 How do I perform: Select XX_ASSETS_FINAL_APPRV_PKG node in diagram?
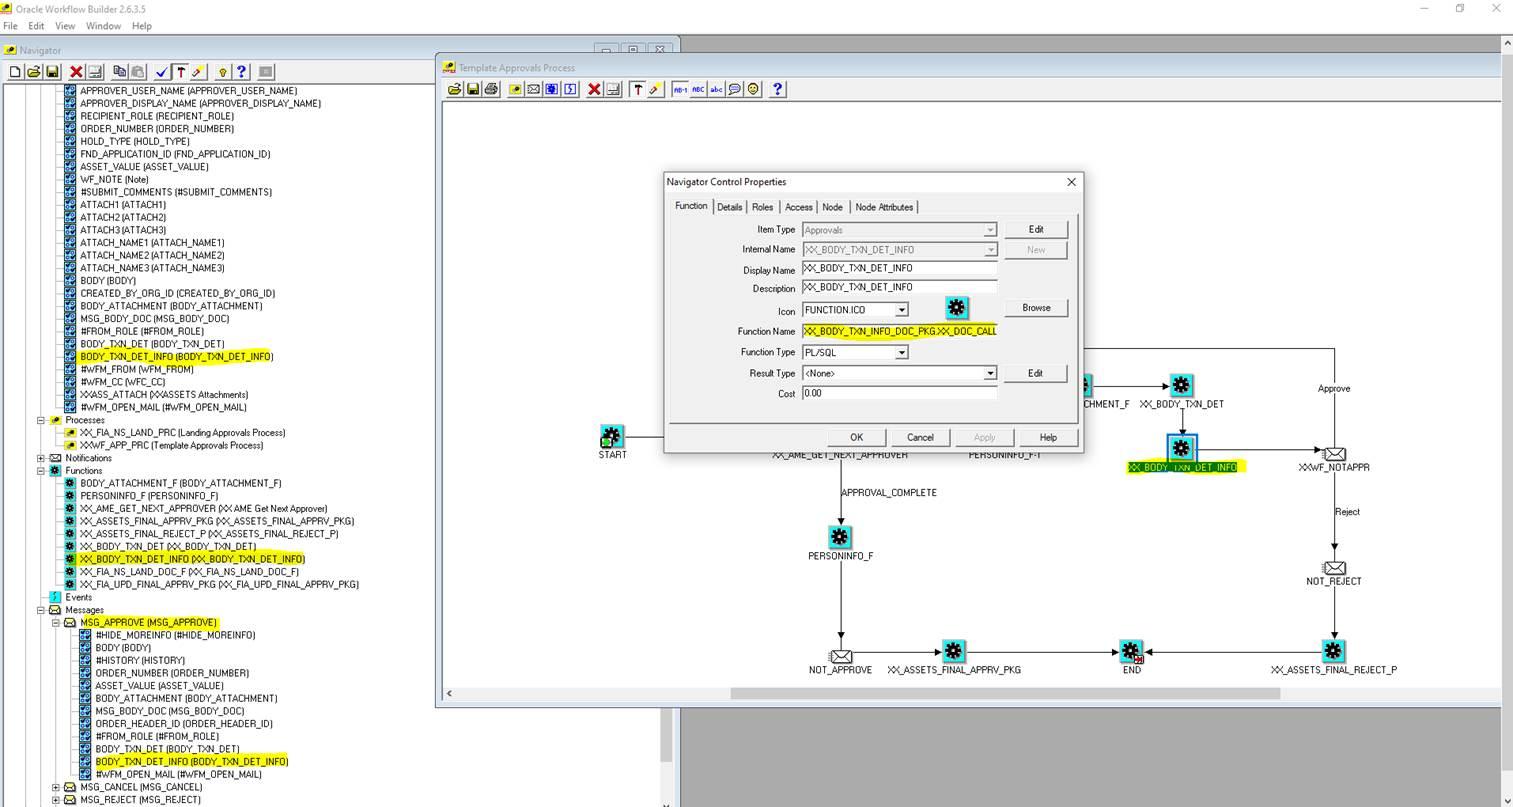[953, 652]
